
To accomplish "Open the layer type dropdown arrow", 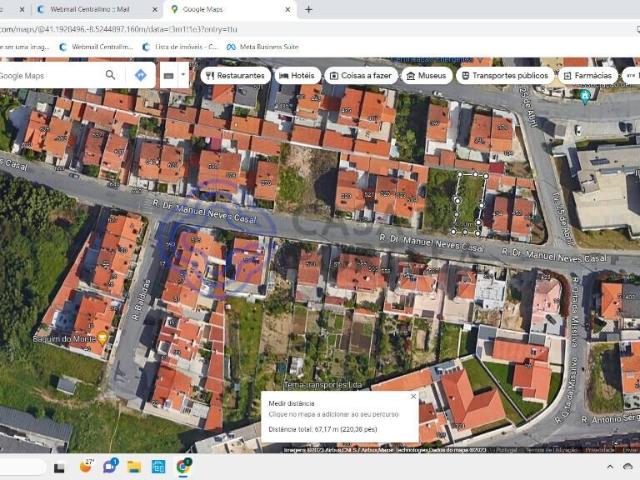I will (x=183, y=75).
